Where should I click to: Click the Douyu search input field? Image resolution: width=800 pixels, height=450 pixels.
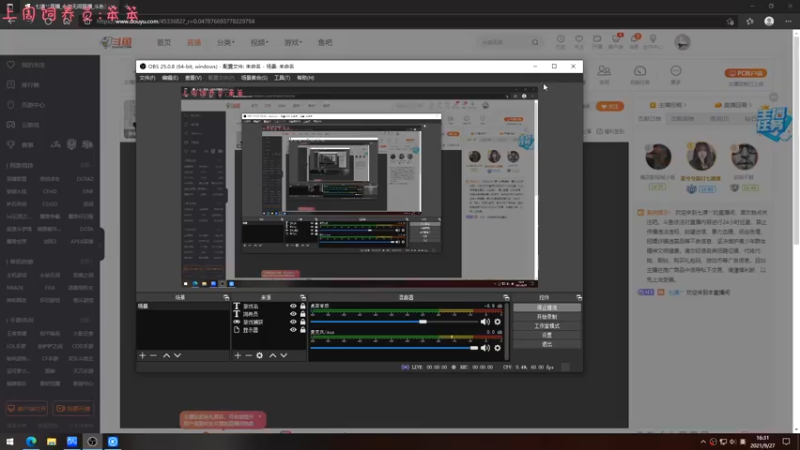click(504, 42)
